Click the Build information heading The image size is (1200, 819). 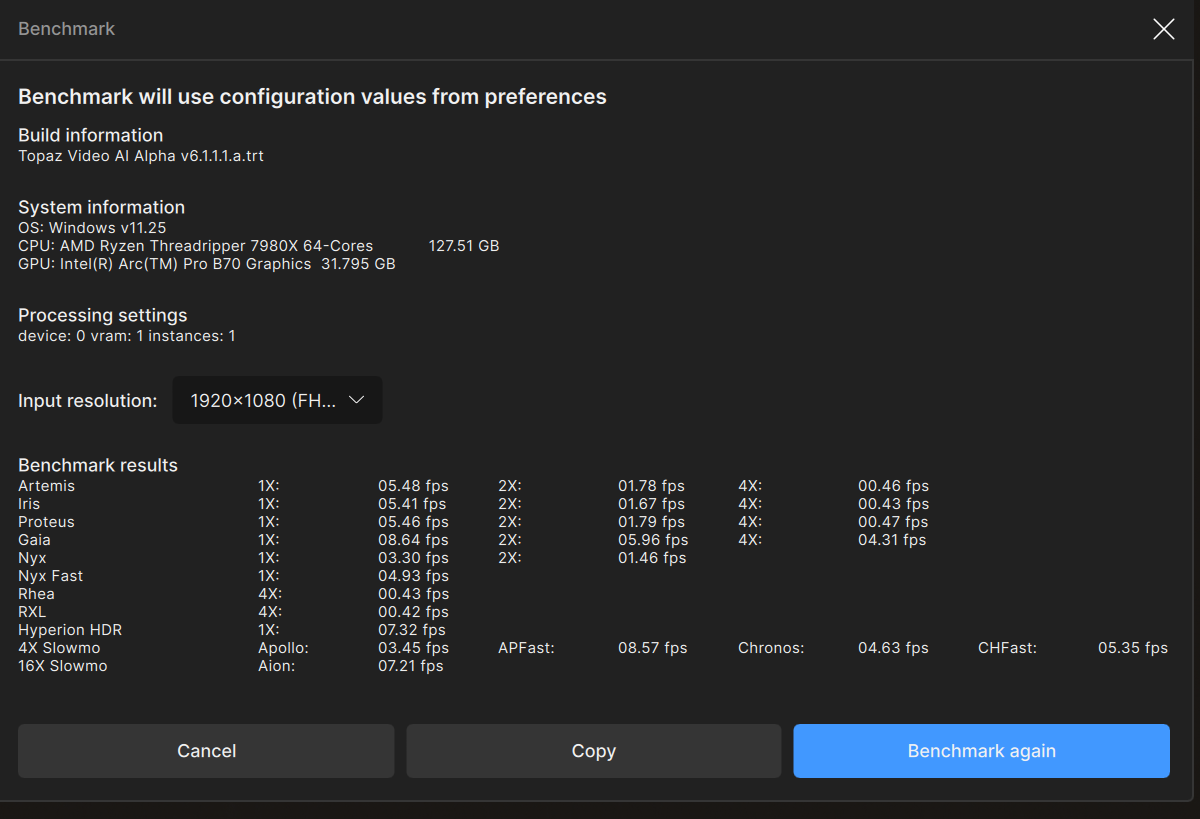(91, 135)
